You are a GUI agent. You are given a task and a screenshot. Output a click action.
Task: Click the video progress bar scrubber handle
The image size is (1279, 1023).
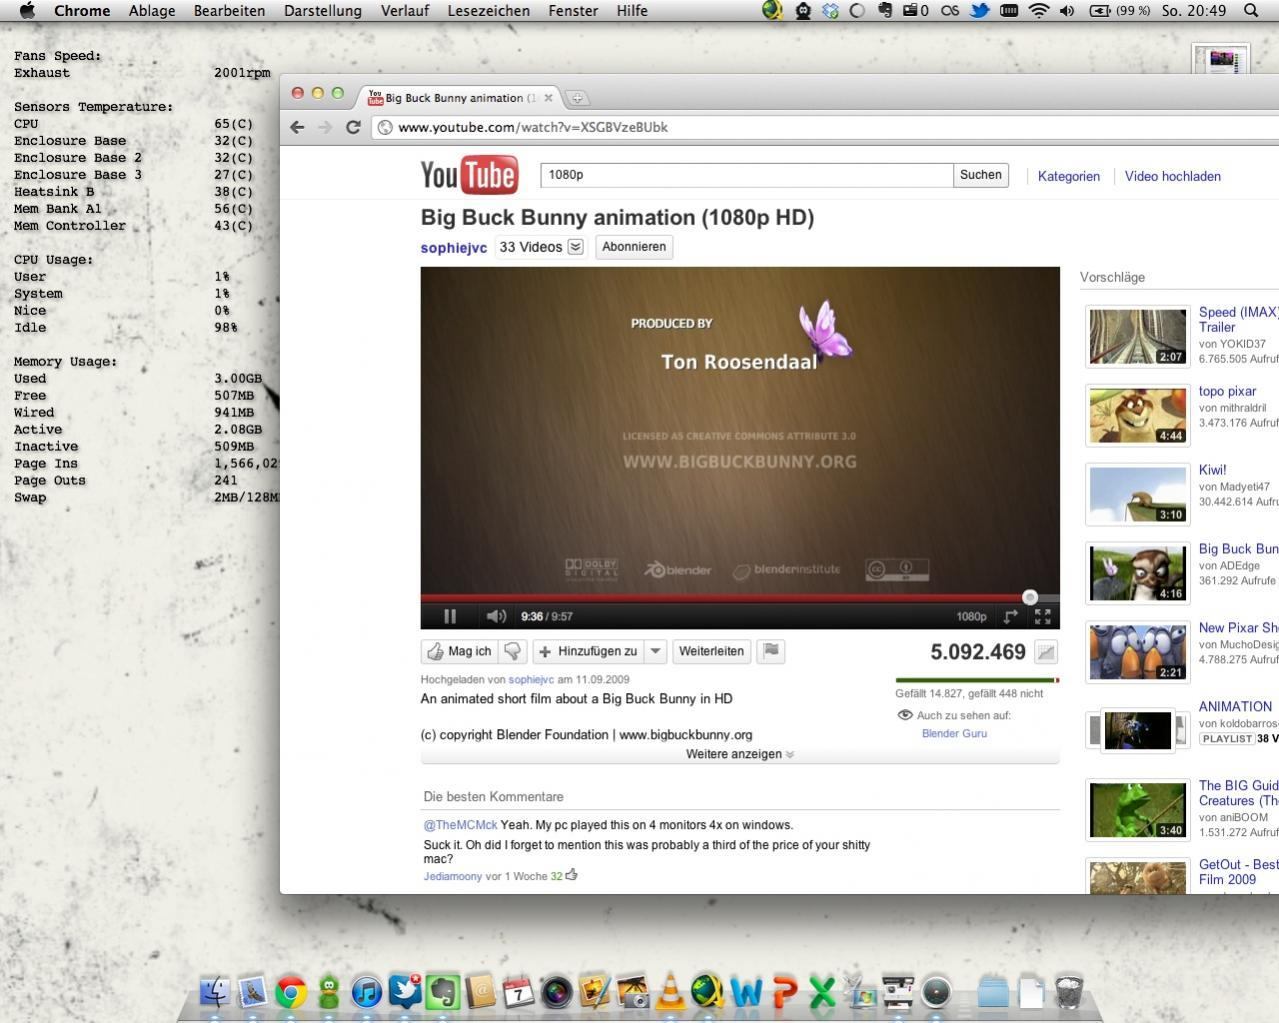(1030, 597)
